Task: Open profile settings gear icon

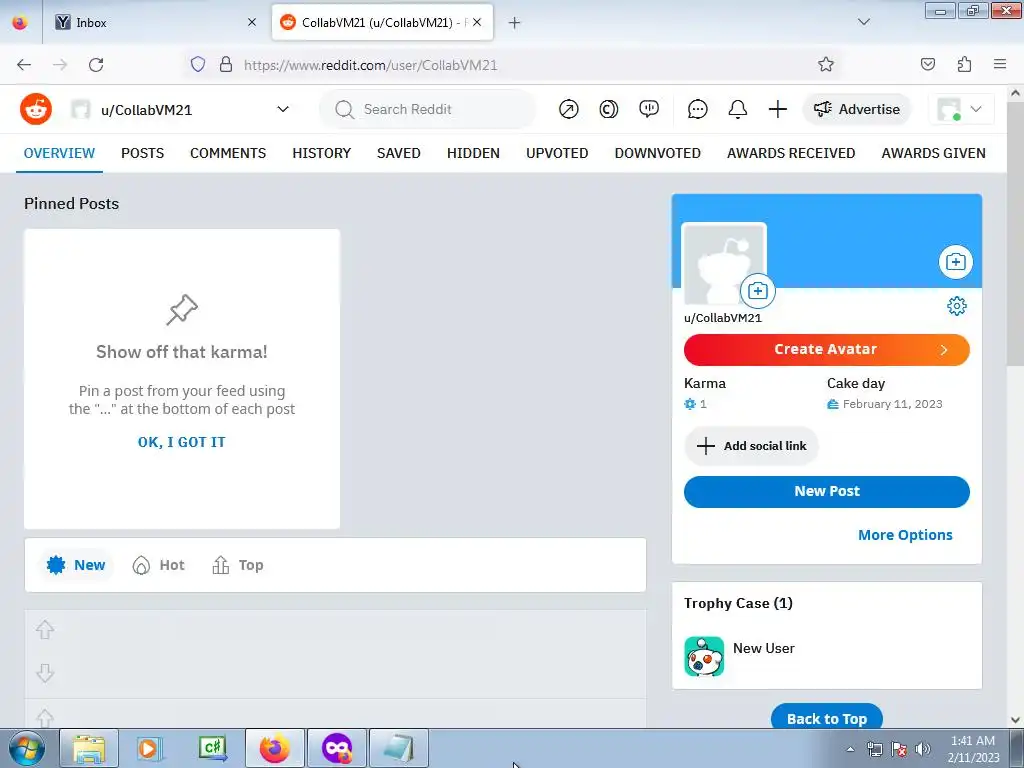Action: tap(957, 306)
